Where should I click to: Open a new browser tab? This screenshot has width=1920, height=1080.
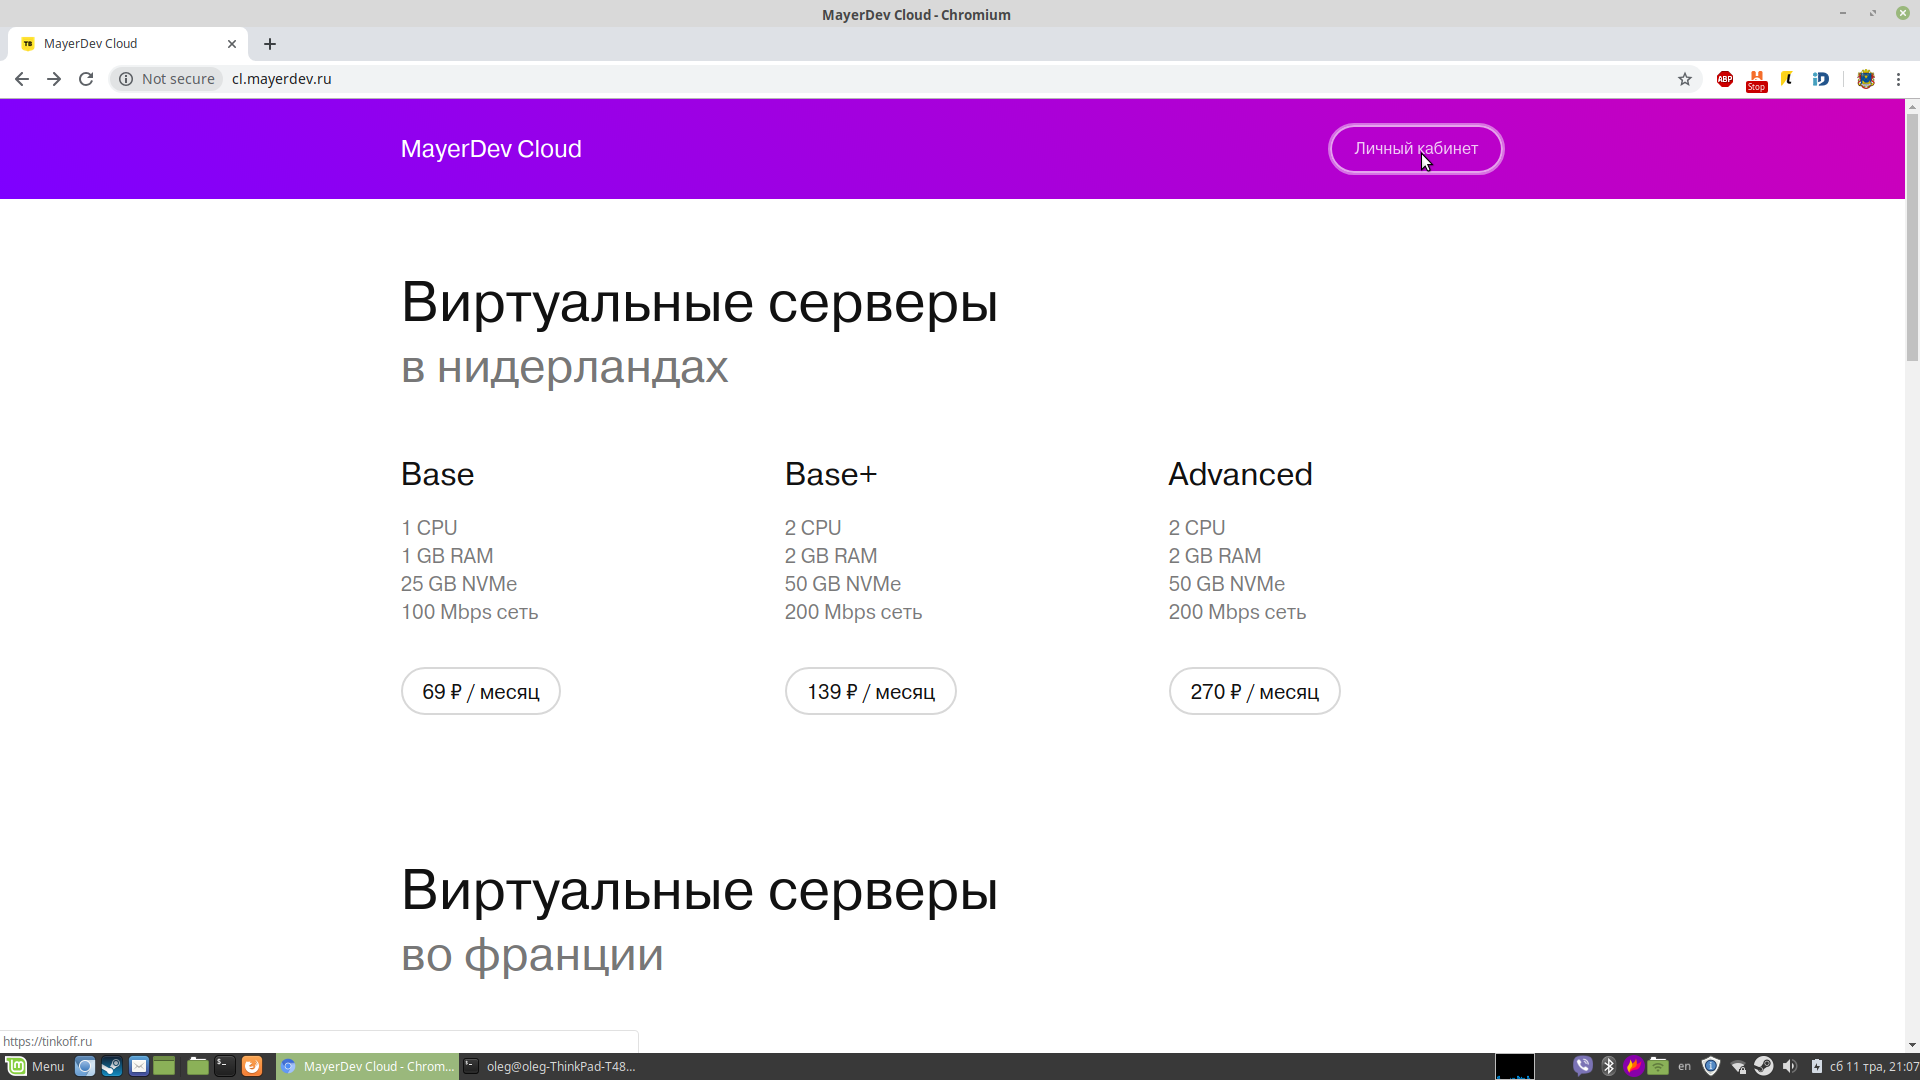point(270,44)
